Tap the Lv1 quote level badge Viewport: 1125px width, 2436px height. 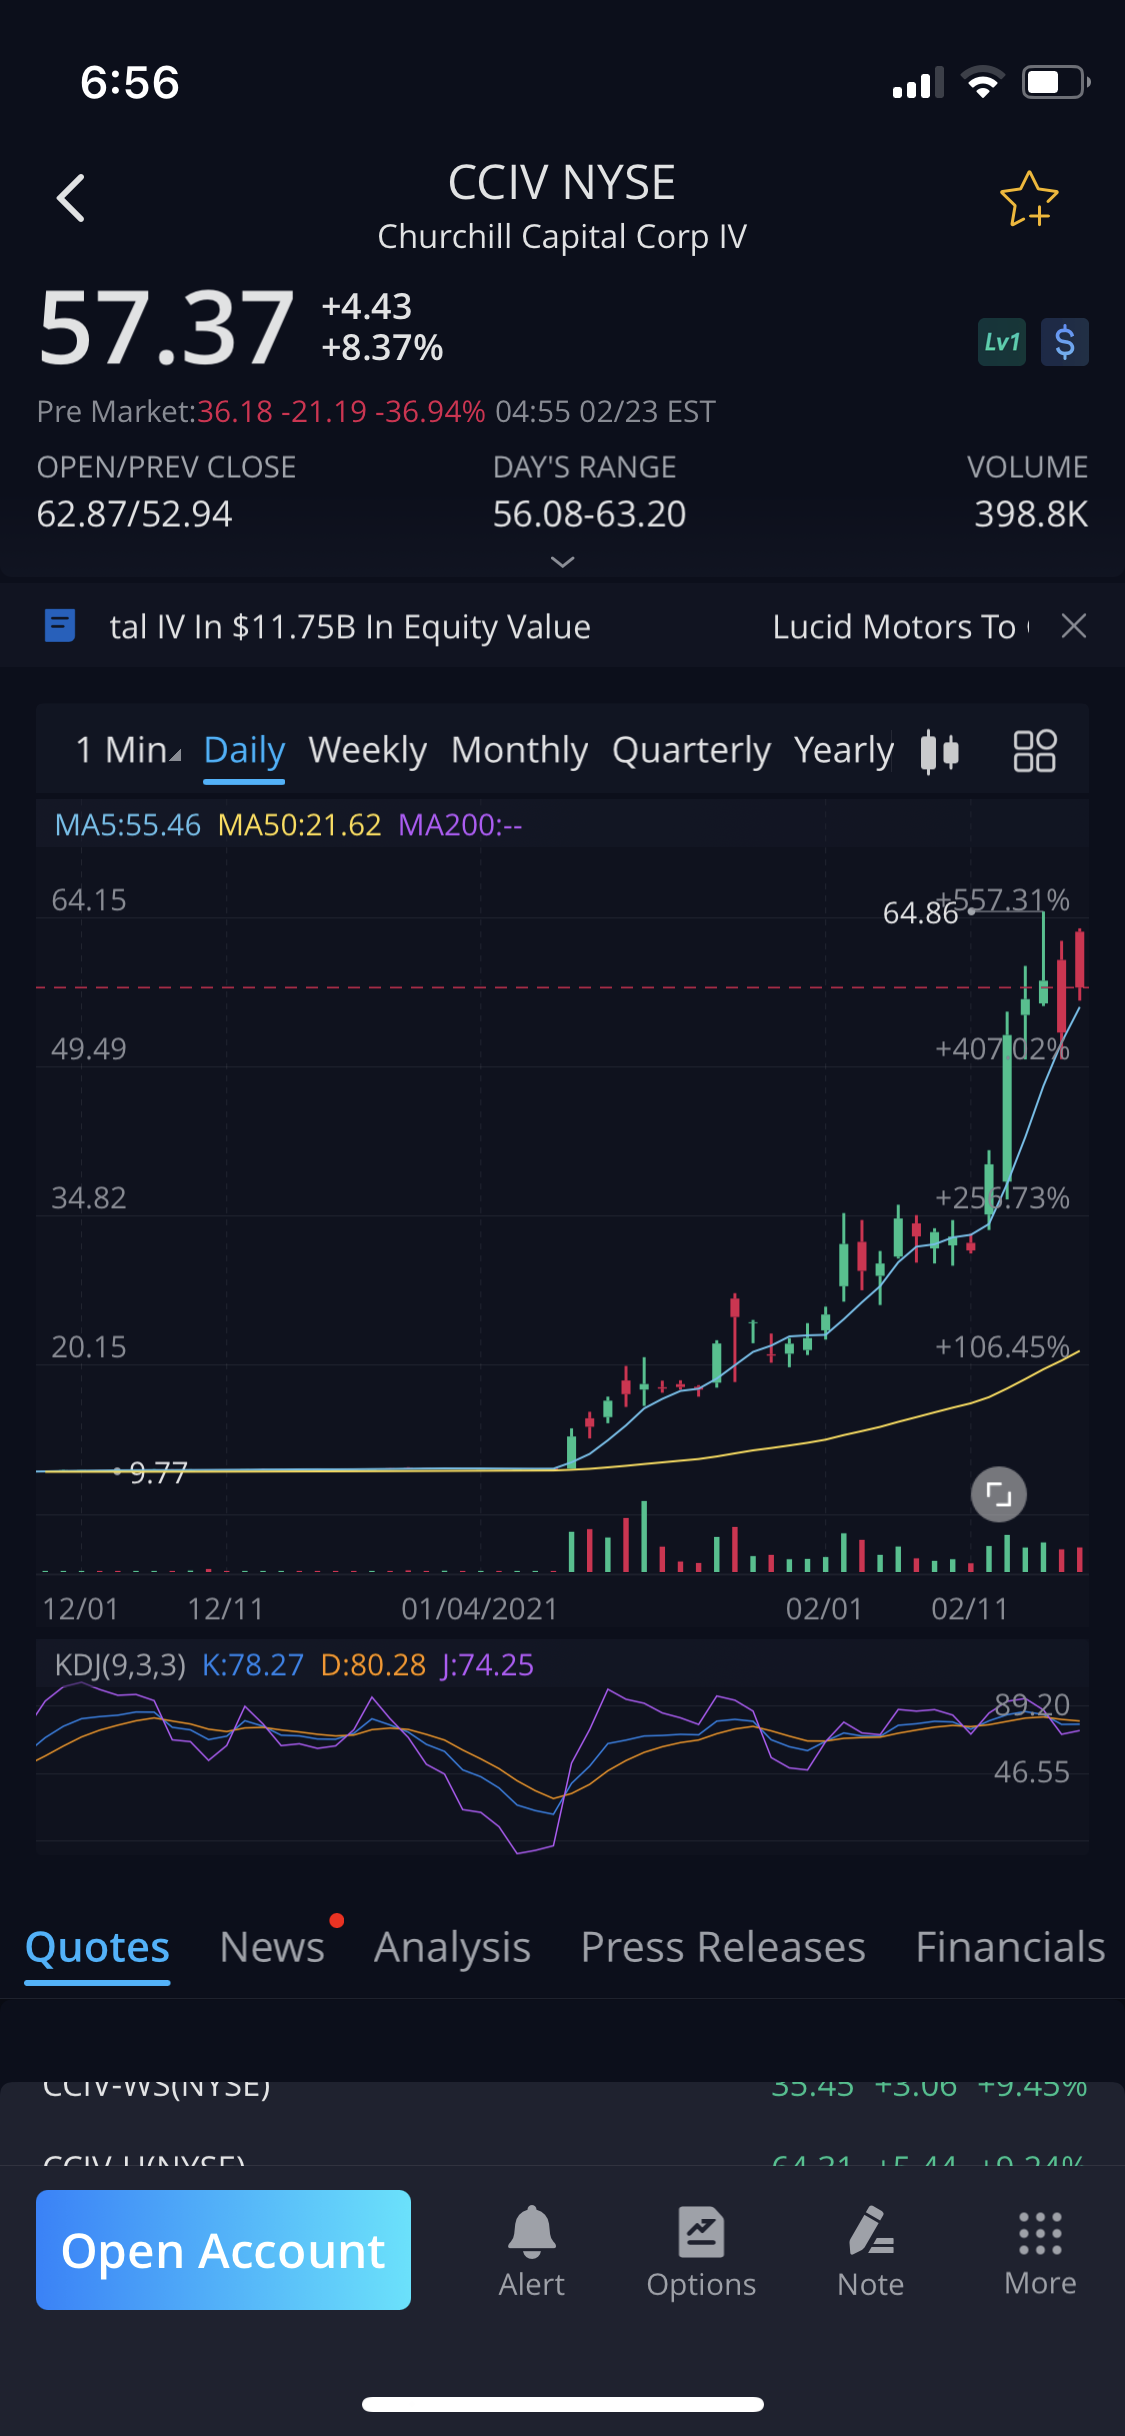1001,343
